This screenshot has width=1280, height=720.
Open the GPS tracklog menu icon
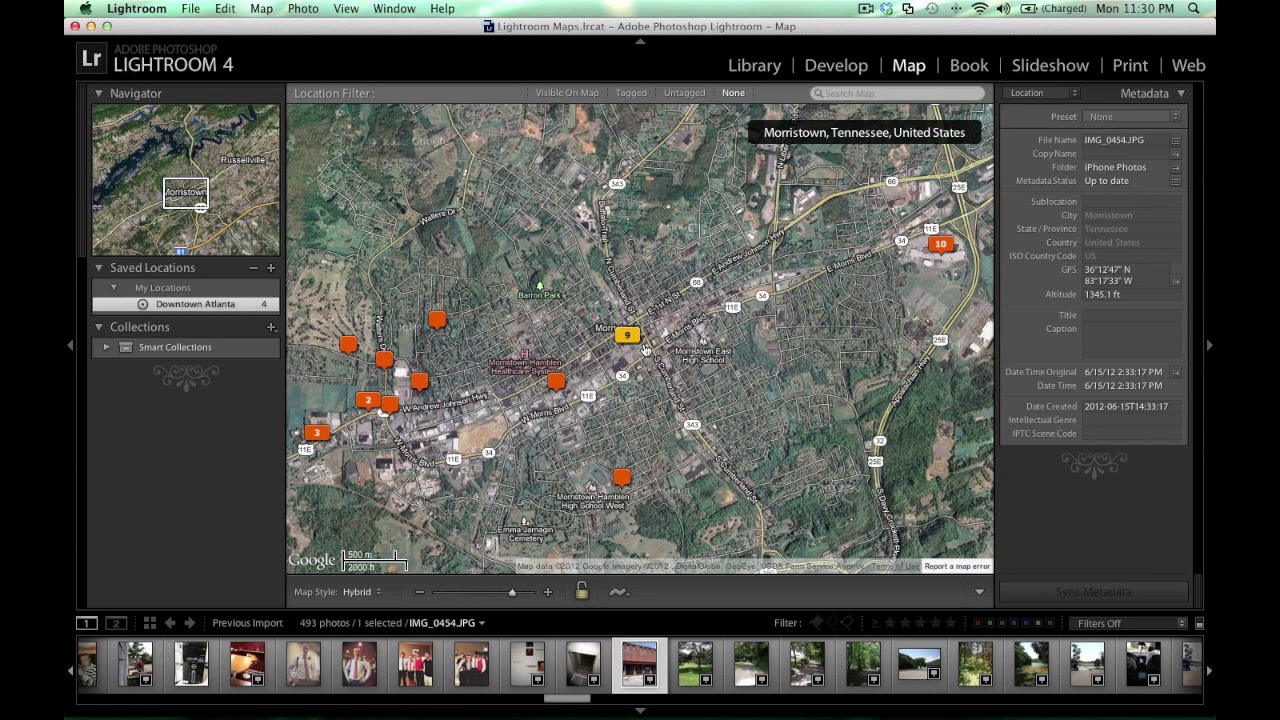tap(618, 592)
